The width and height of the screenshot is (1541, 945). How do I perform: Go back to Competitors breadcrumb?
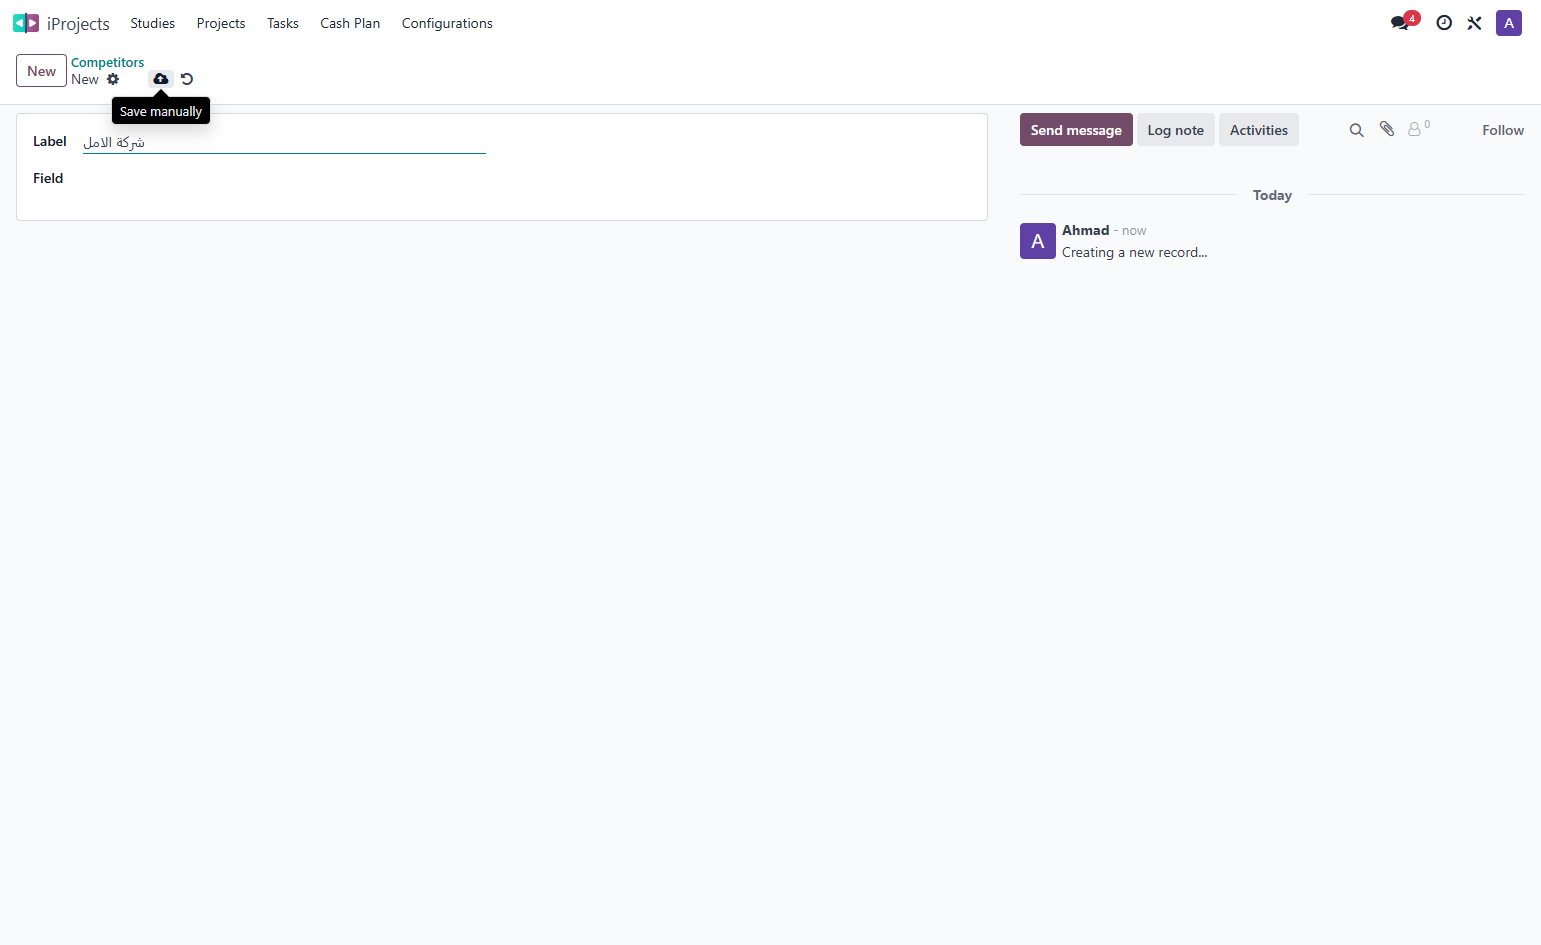coord(107,62)
